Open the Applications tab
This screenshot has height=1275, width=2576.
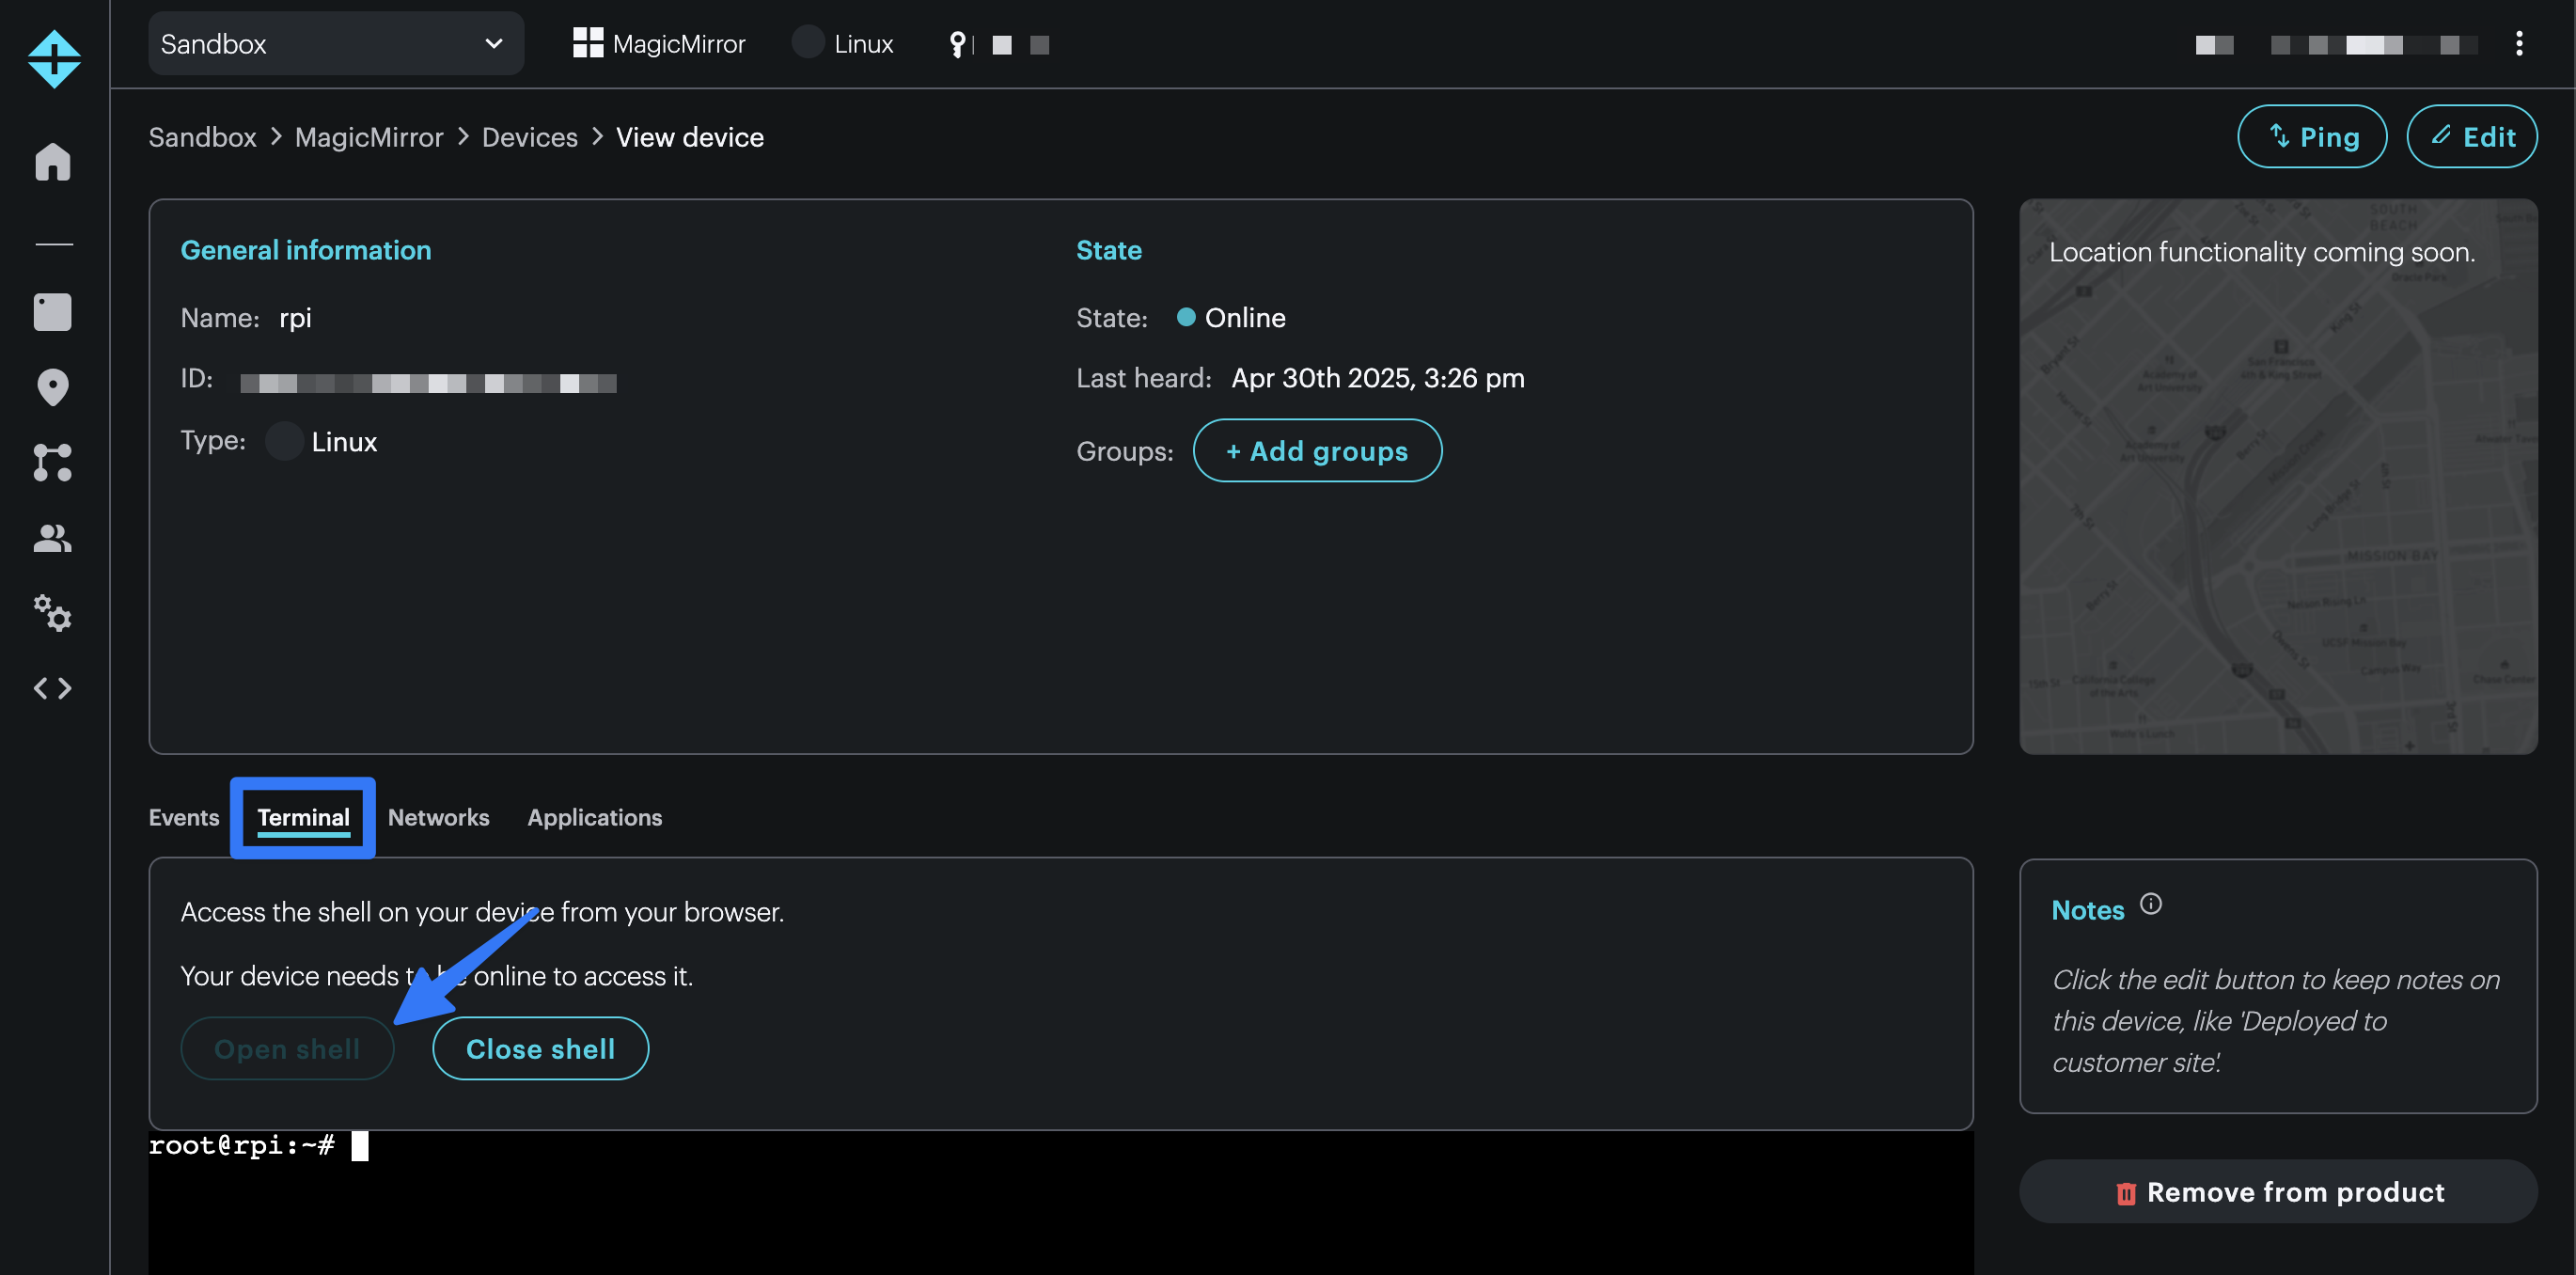594,817
